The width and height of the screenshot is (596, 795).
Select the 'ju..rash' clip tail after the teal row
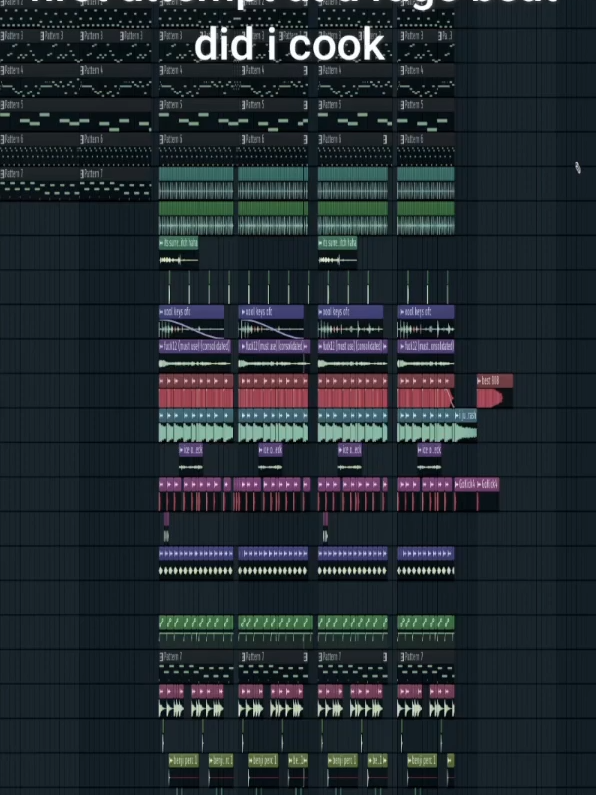pos(466,425)
